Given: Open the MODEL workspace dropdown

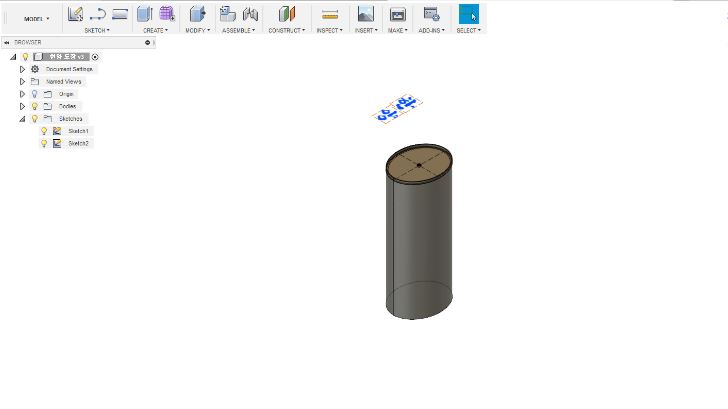Looking at the screenshot, I should (x=36, y=18).
